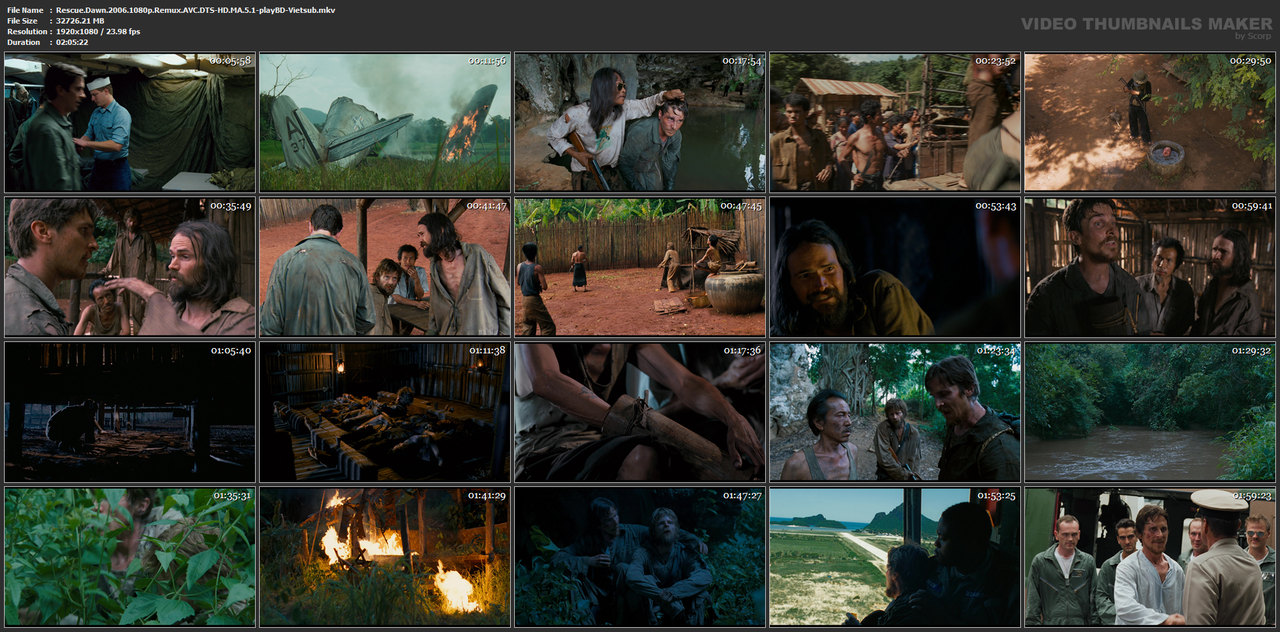Image resolution: width=1280 pixels, height=632 pixels.
Task: Open the thumbnail stamped 01:05:40
Action: pos(130,412)
